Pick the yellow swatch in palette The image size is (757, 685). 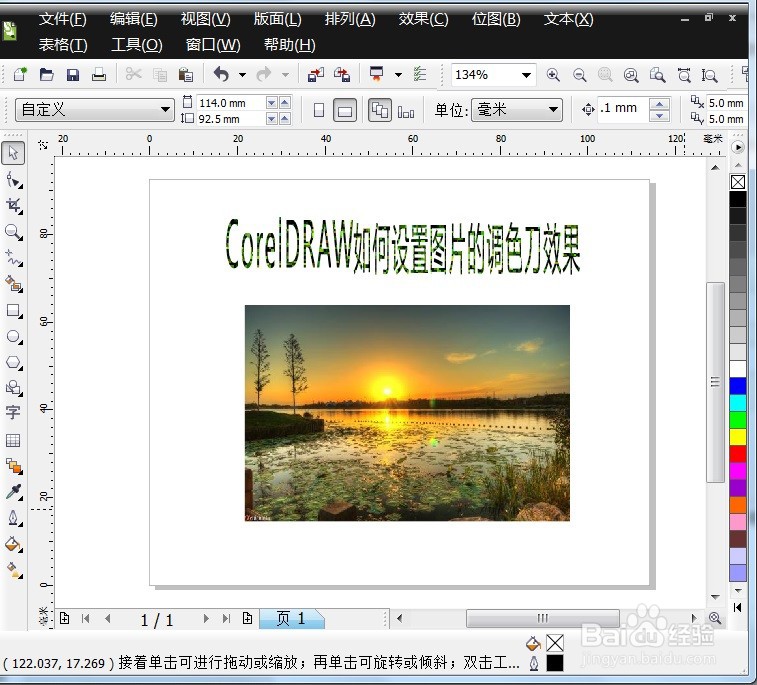pos(737,437)
